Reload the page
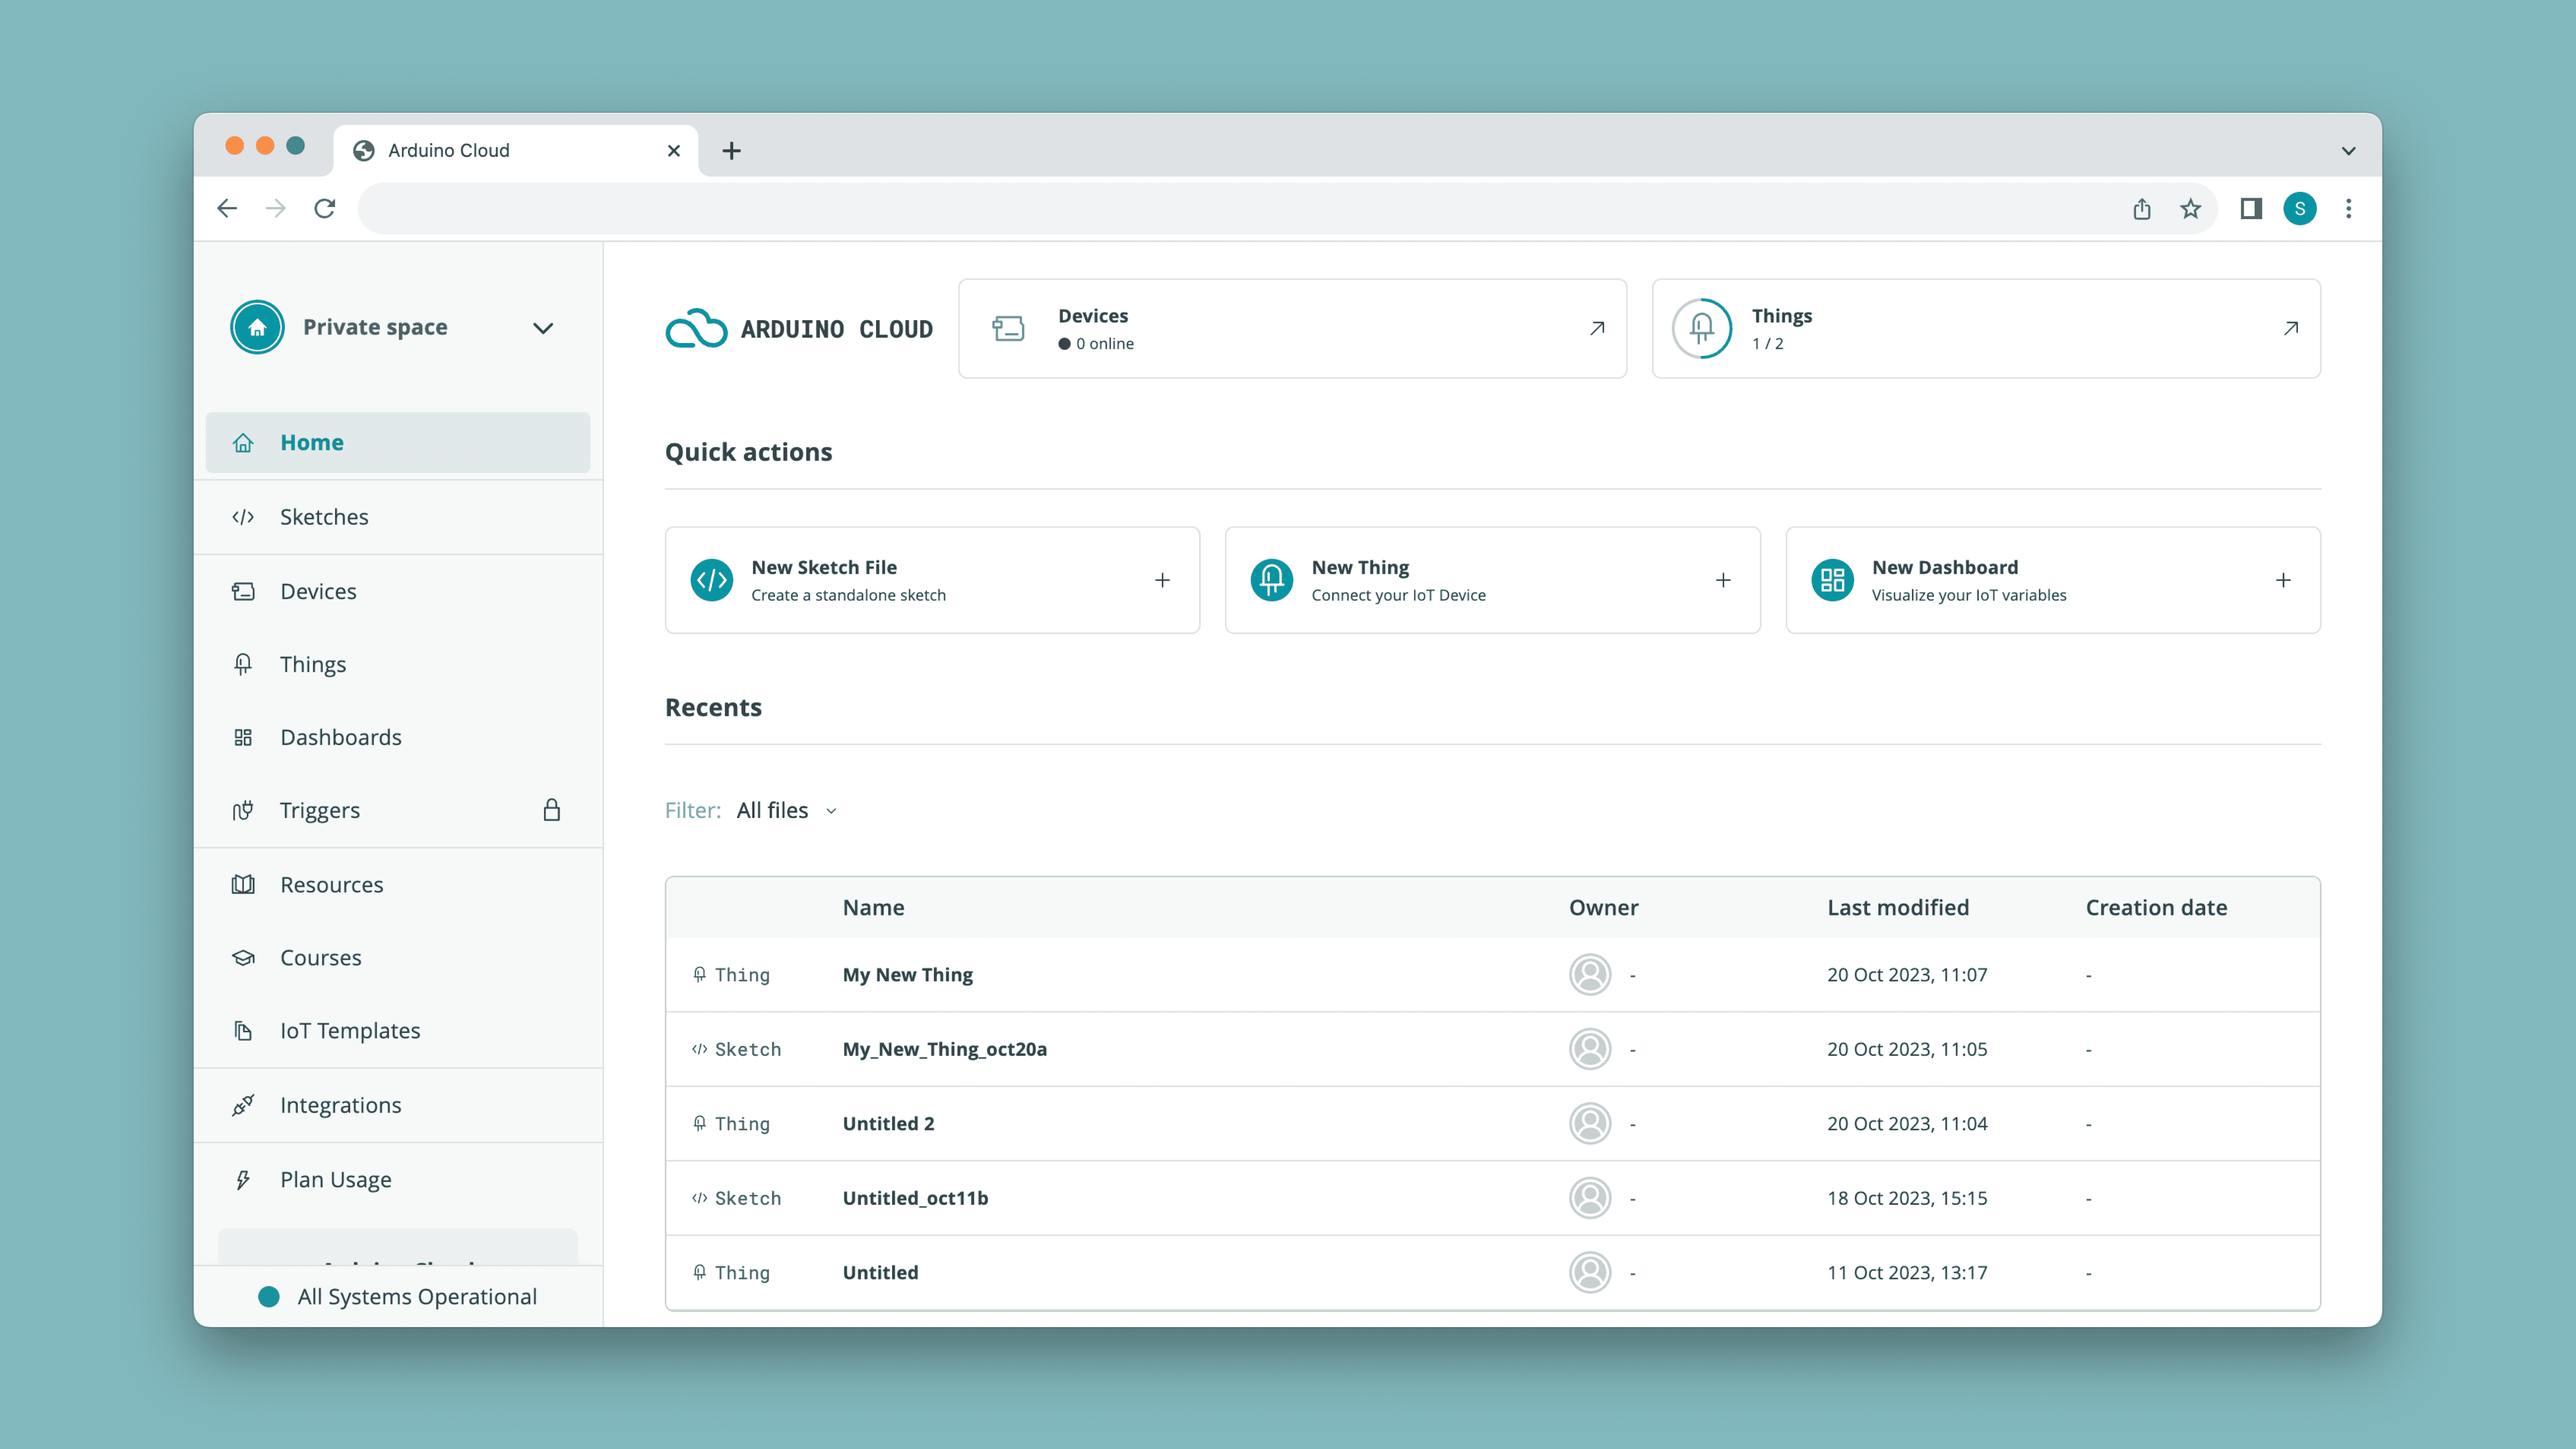This screenshot has height=1449, width=2576. tap(324, 208)
